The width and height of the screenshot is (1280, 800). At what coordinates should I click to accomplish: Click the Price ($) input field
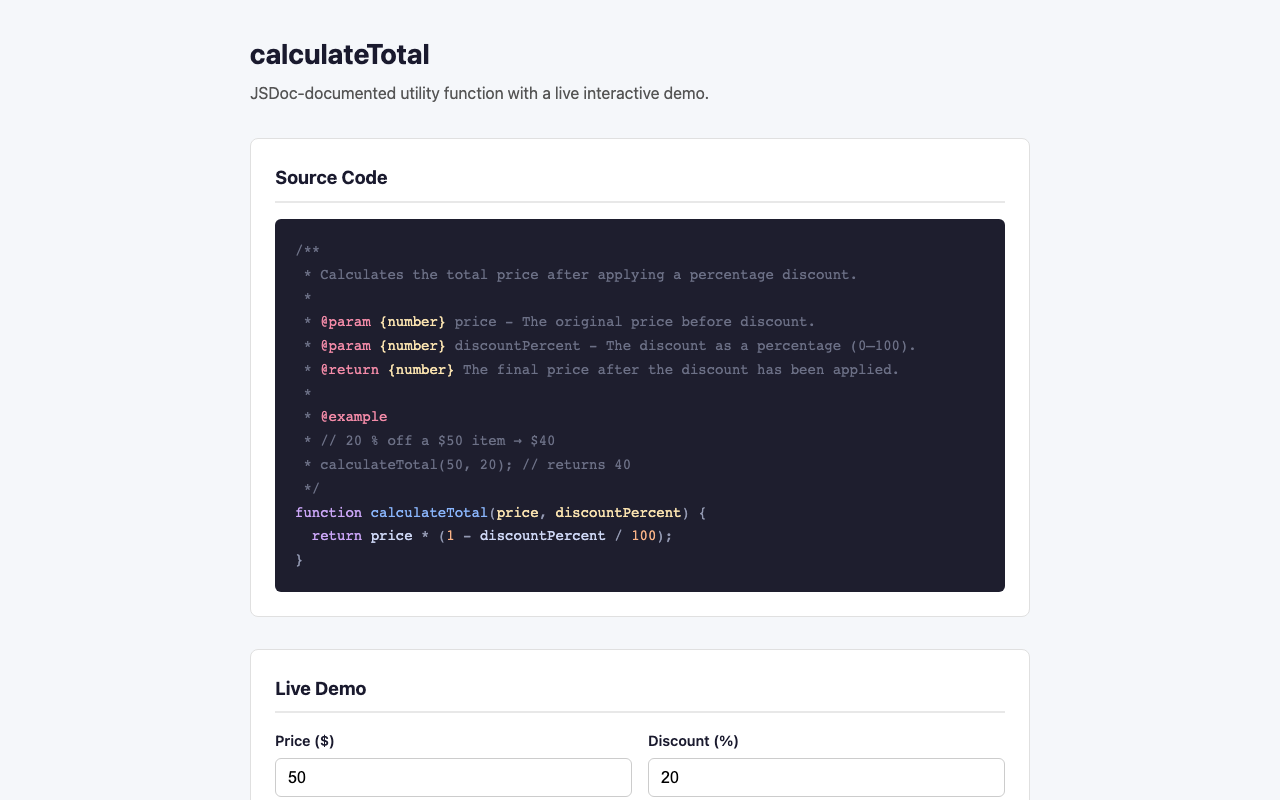pos(453,777)
